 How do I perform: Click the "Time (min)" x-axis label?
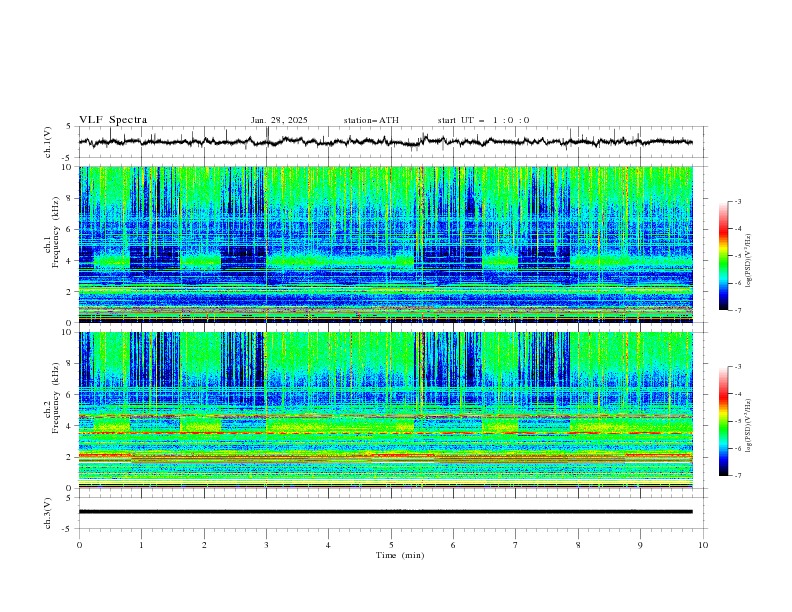point(400,555)
